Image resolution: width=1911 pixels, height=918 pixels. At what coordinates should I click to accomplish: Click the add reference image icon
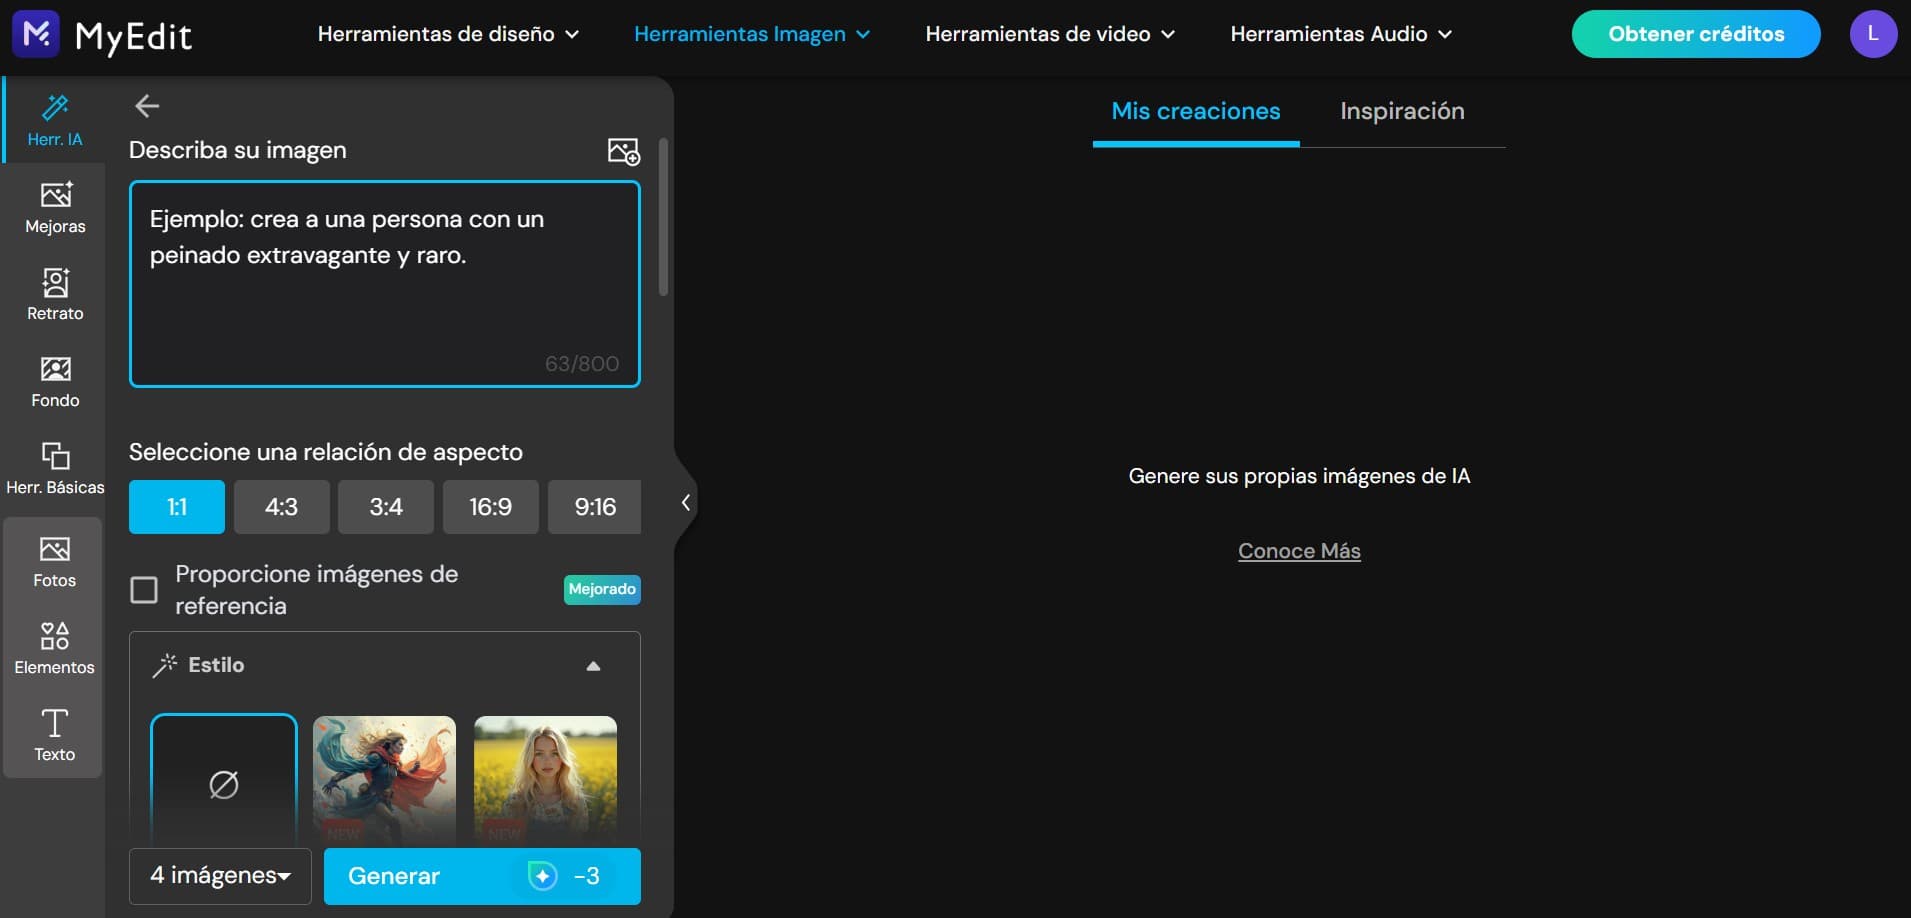(624, 151)
